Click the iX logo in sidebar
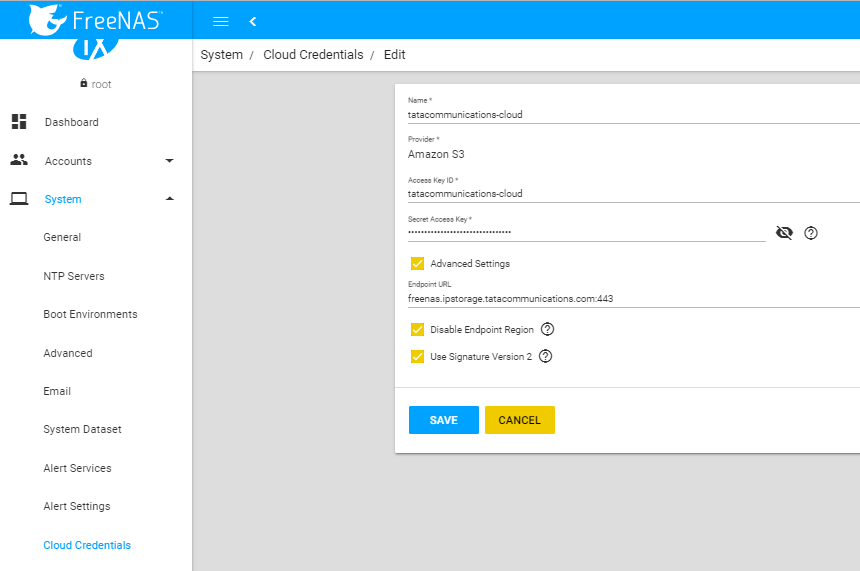This screenshot has width=860, height=571. 96,49
